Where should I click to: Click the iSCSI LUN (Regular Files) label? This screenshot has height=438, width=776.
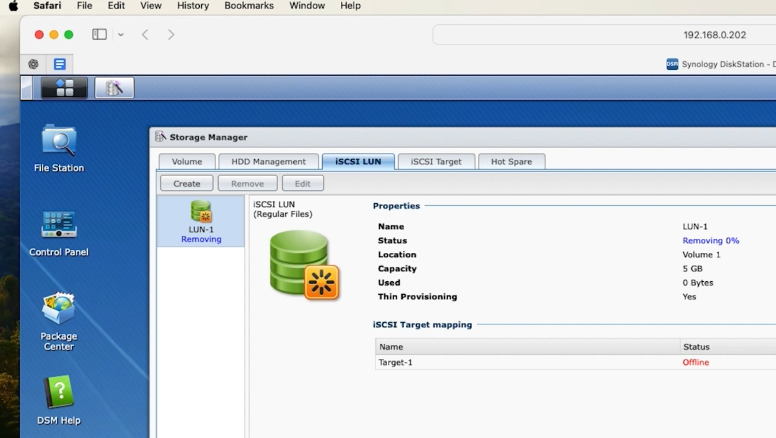(x=283, y=209)
